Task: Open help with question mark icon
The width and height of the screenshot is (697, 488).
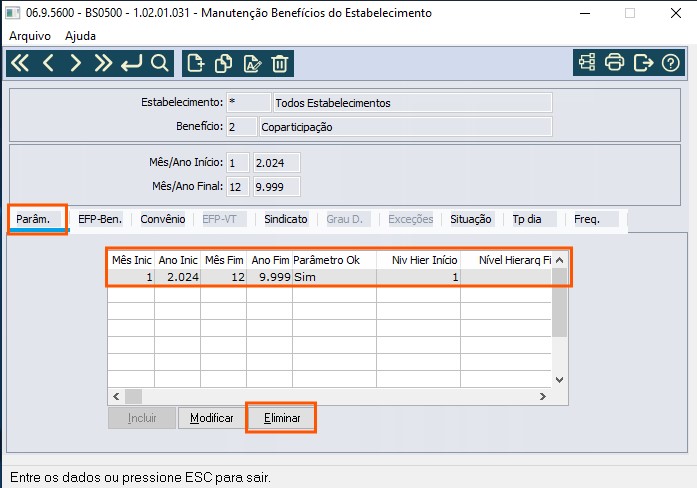Action: (670, 63)
